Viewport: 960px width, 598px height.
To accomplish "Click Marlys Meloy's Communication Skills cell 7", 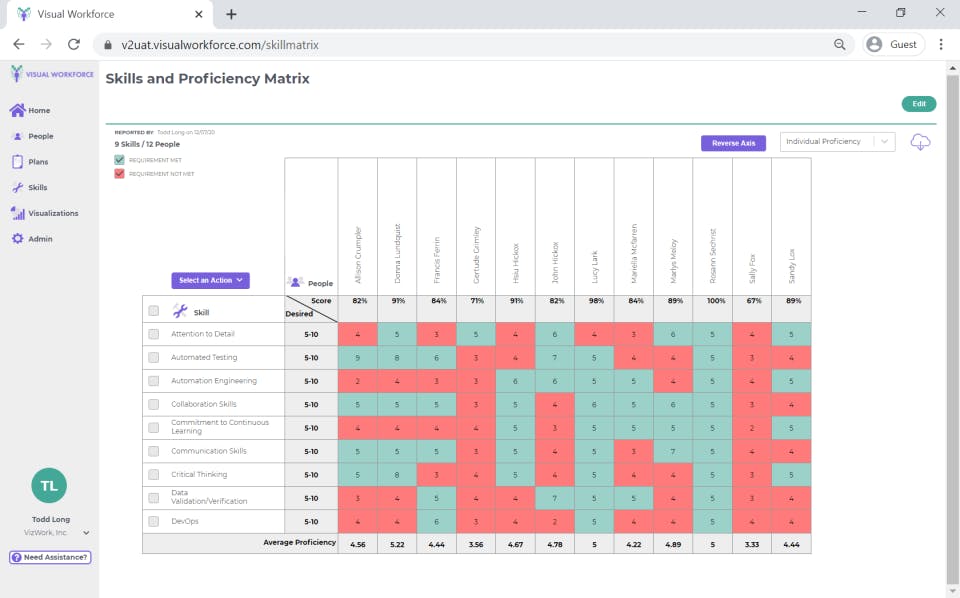I will [x=673, y=451].
